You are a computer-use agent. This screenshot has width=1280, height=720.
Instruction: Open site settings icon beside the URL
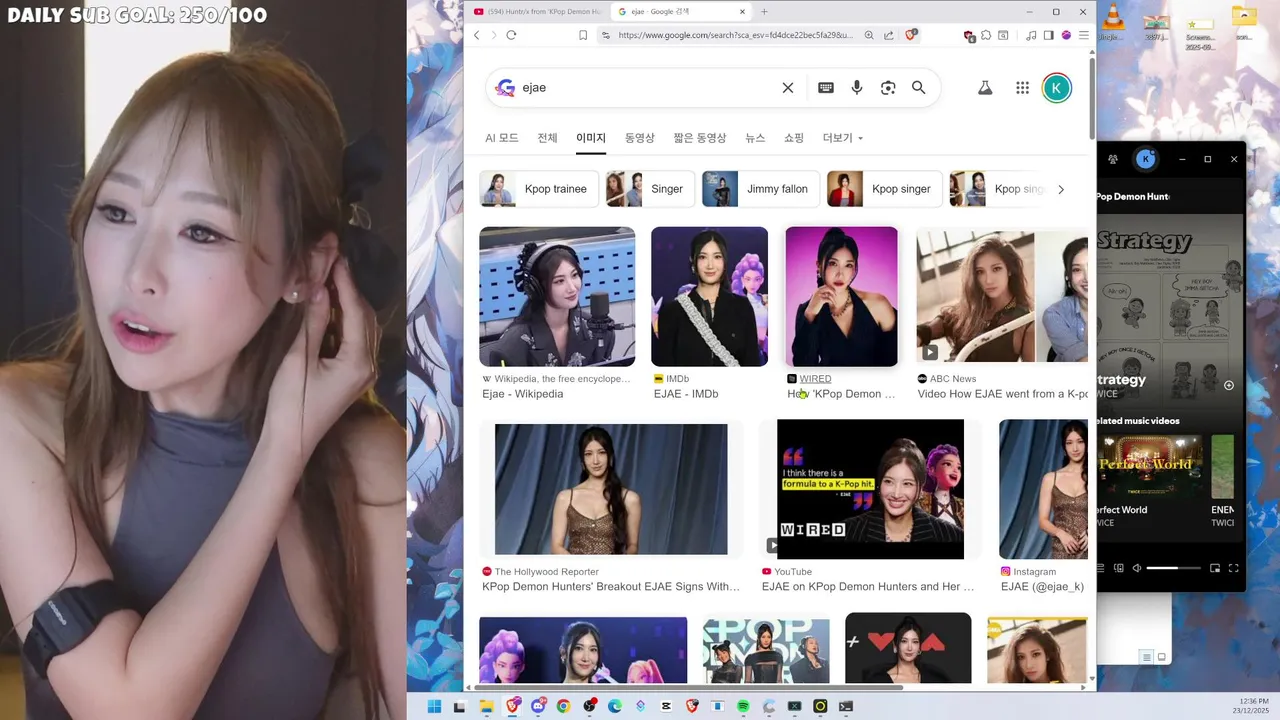point(605,35)
